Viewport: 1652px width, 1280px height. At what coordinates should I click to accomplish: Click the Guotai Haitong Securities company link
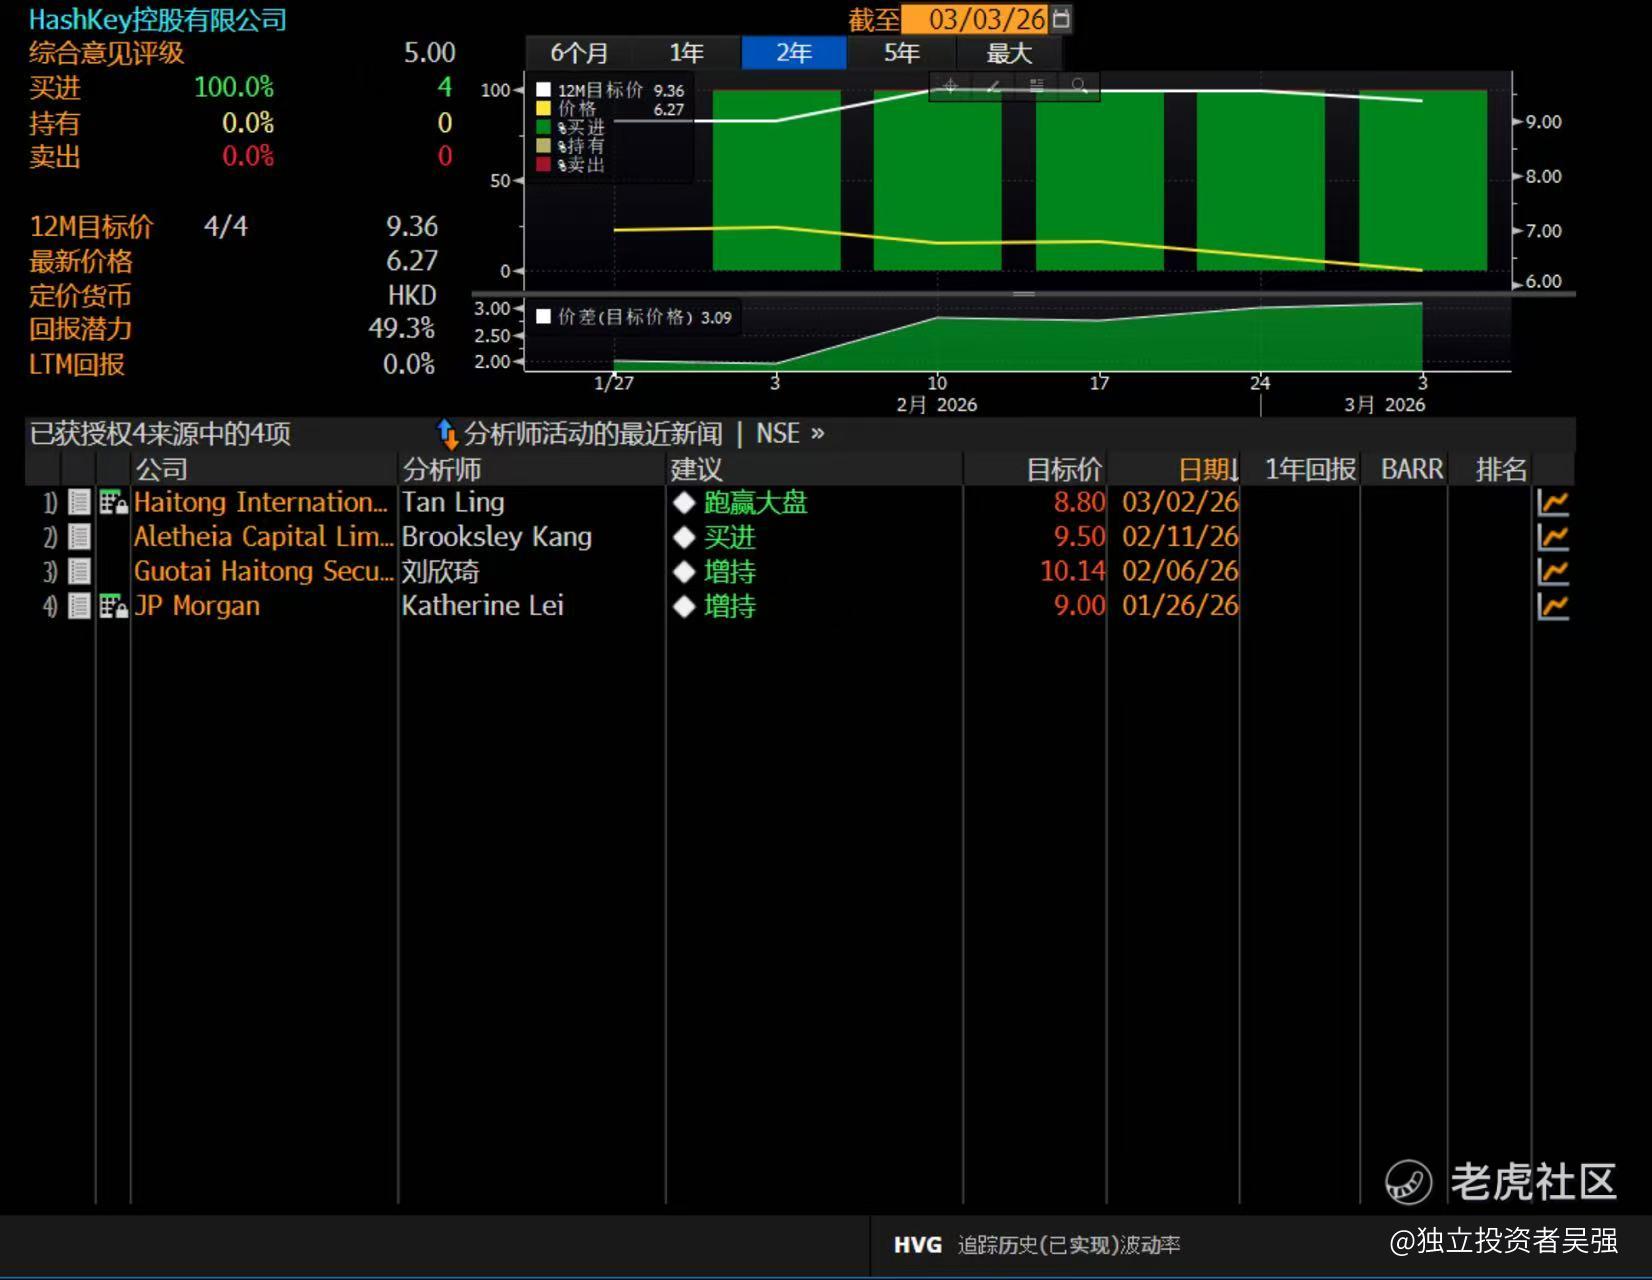[262, 572]
